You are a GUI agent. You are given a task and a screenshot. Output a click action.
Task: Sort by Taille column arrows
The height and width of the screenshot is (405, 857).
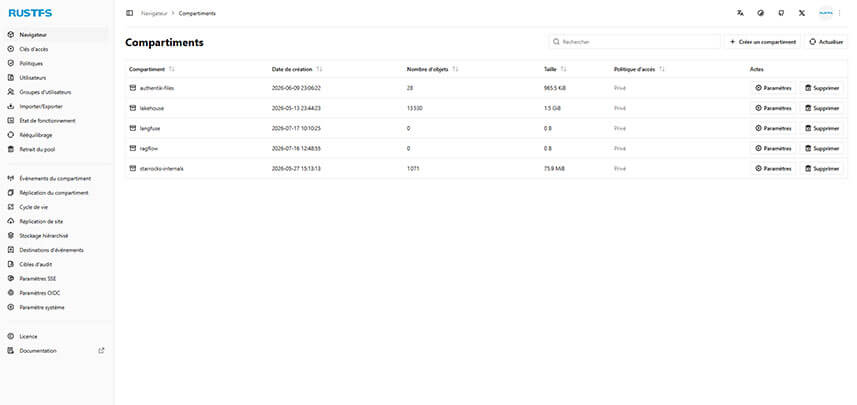coord(563,69)
